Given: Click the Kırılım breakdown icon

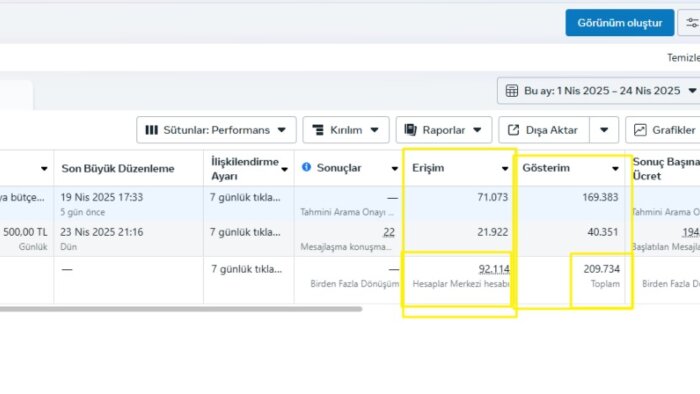Looking at the screenshot, I should point(318,130).
